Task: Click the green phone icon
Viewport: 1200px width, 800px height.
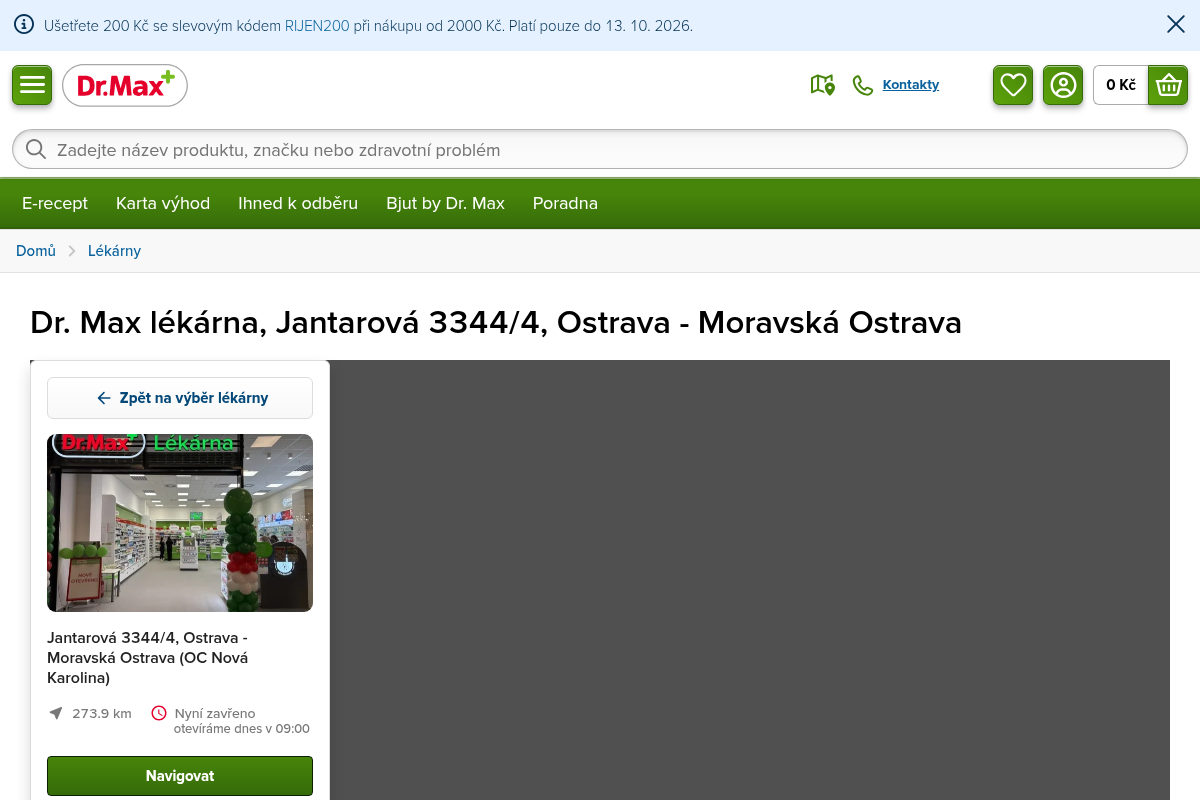Action: pyautogui.click(x=862, y=85)
